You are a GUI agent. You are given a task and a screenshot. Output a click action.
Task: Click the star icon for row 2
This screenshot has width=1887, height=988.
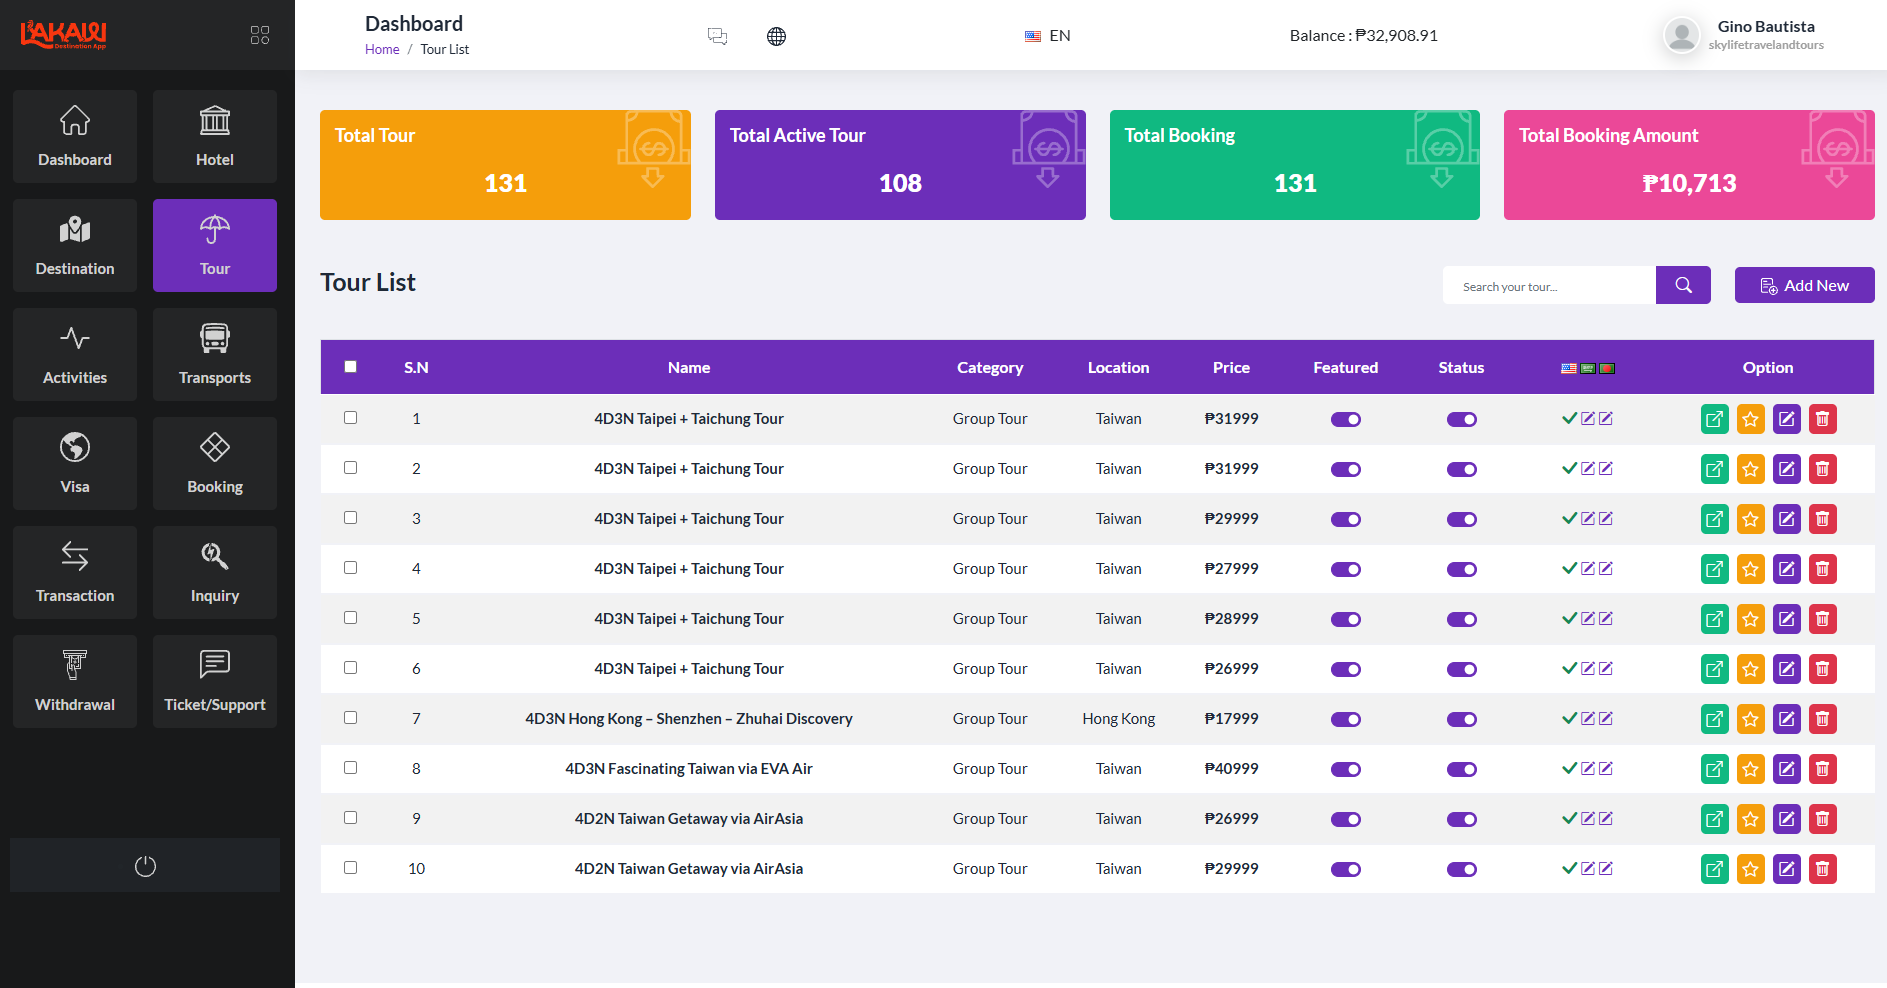click(x=1750, y=469)
